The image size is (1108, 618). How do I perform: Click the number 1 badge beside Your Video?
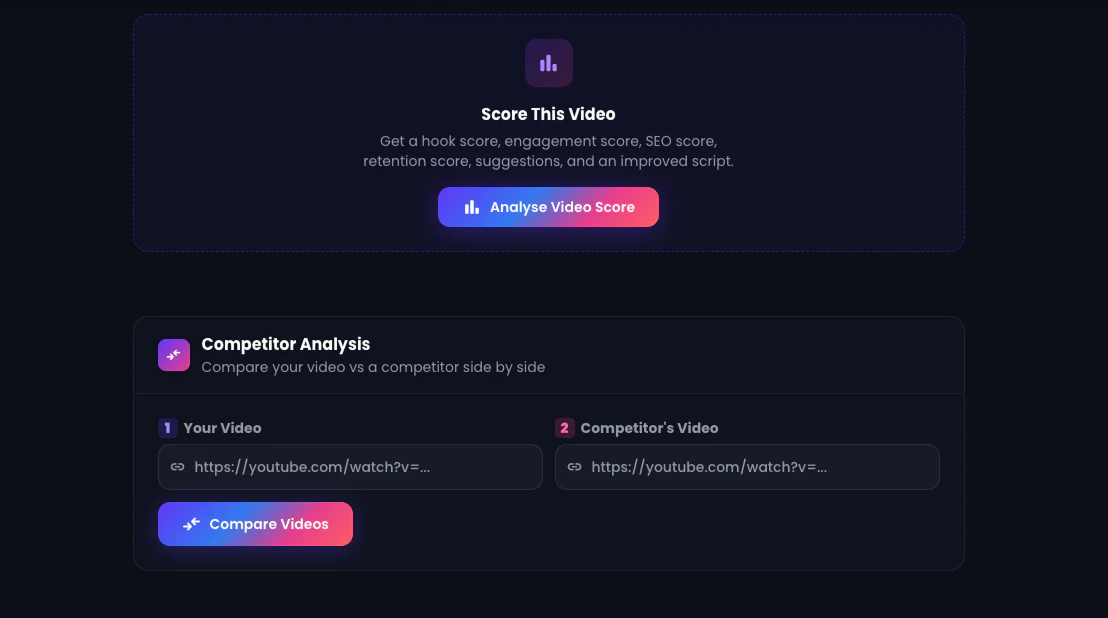[x=167, y=428]
